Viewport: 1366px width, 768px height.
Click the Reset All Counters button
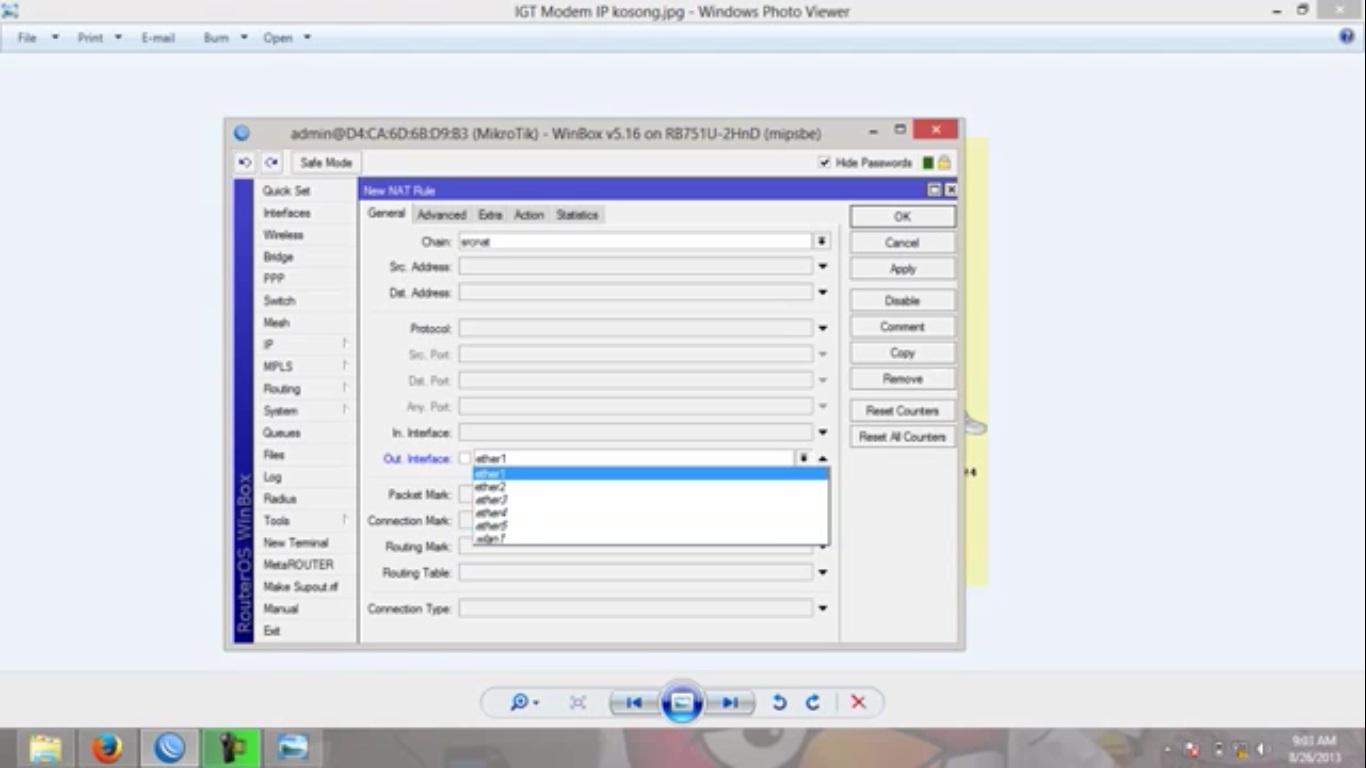coord(902,437)
